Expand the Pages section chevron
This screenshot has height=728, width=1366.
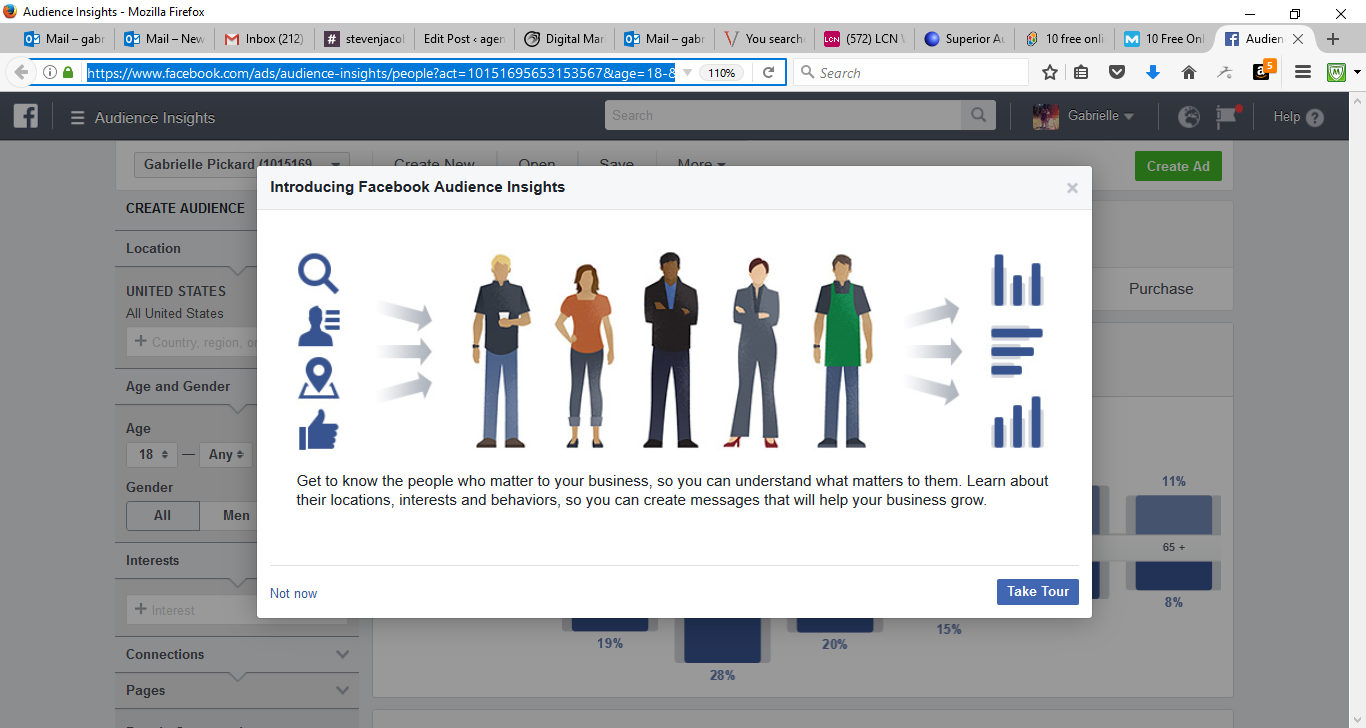[x=343, y=691]
